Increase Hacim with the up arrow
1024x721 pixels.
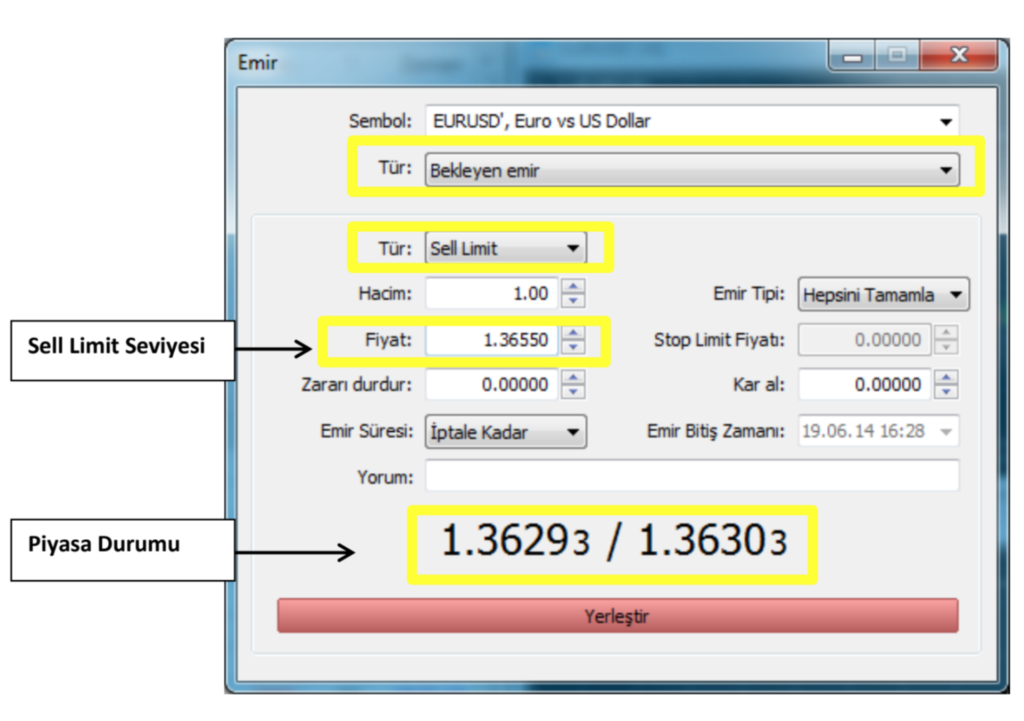pos(573,286)
